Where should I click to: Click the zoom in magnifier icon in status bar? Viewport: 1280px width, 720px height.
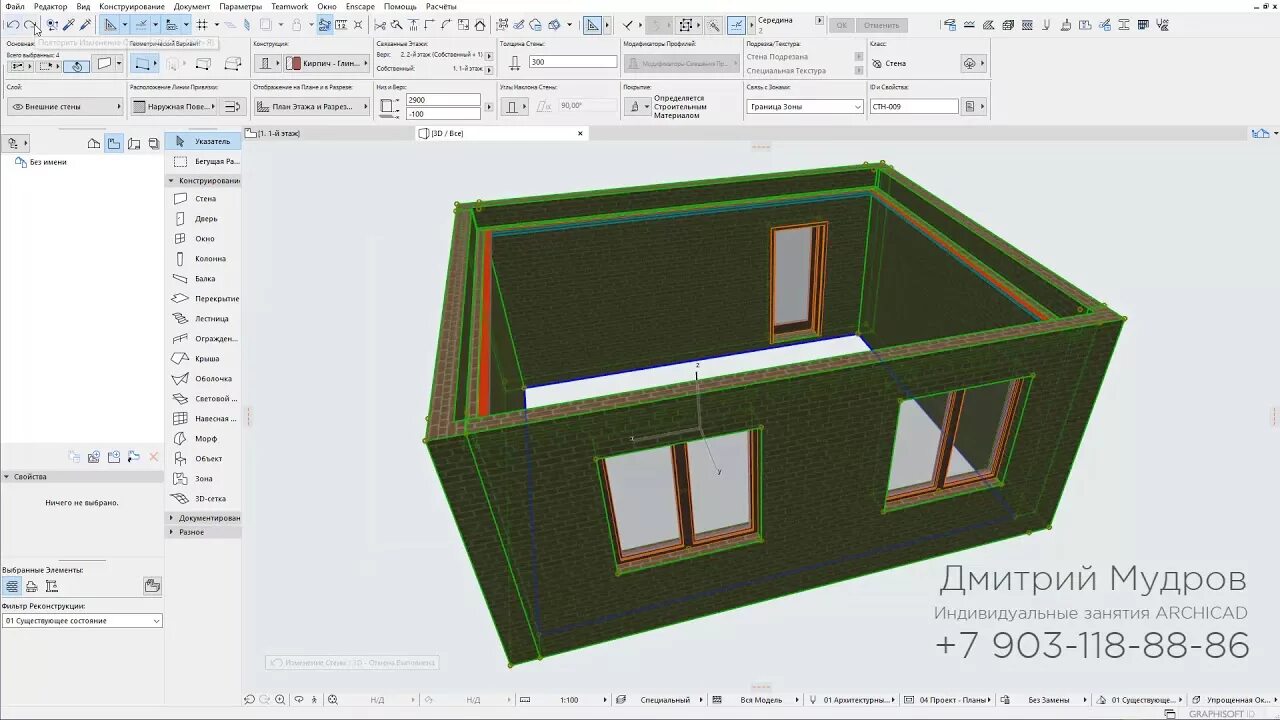click(x=280, y=700)
